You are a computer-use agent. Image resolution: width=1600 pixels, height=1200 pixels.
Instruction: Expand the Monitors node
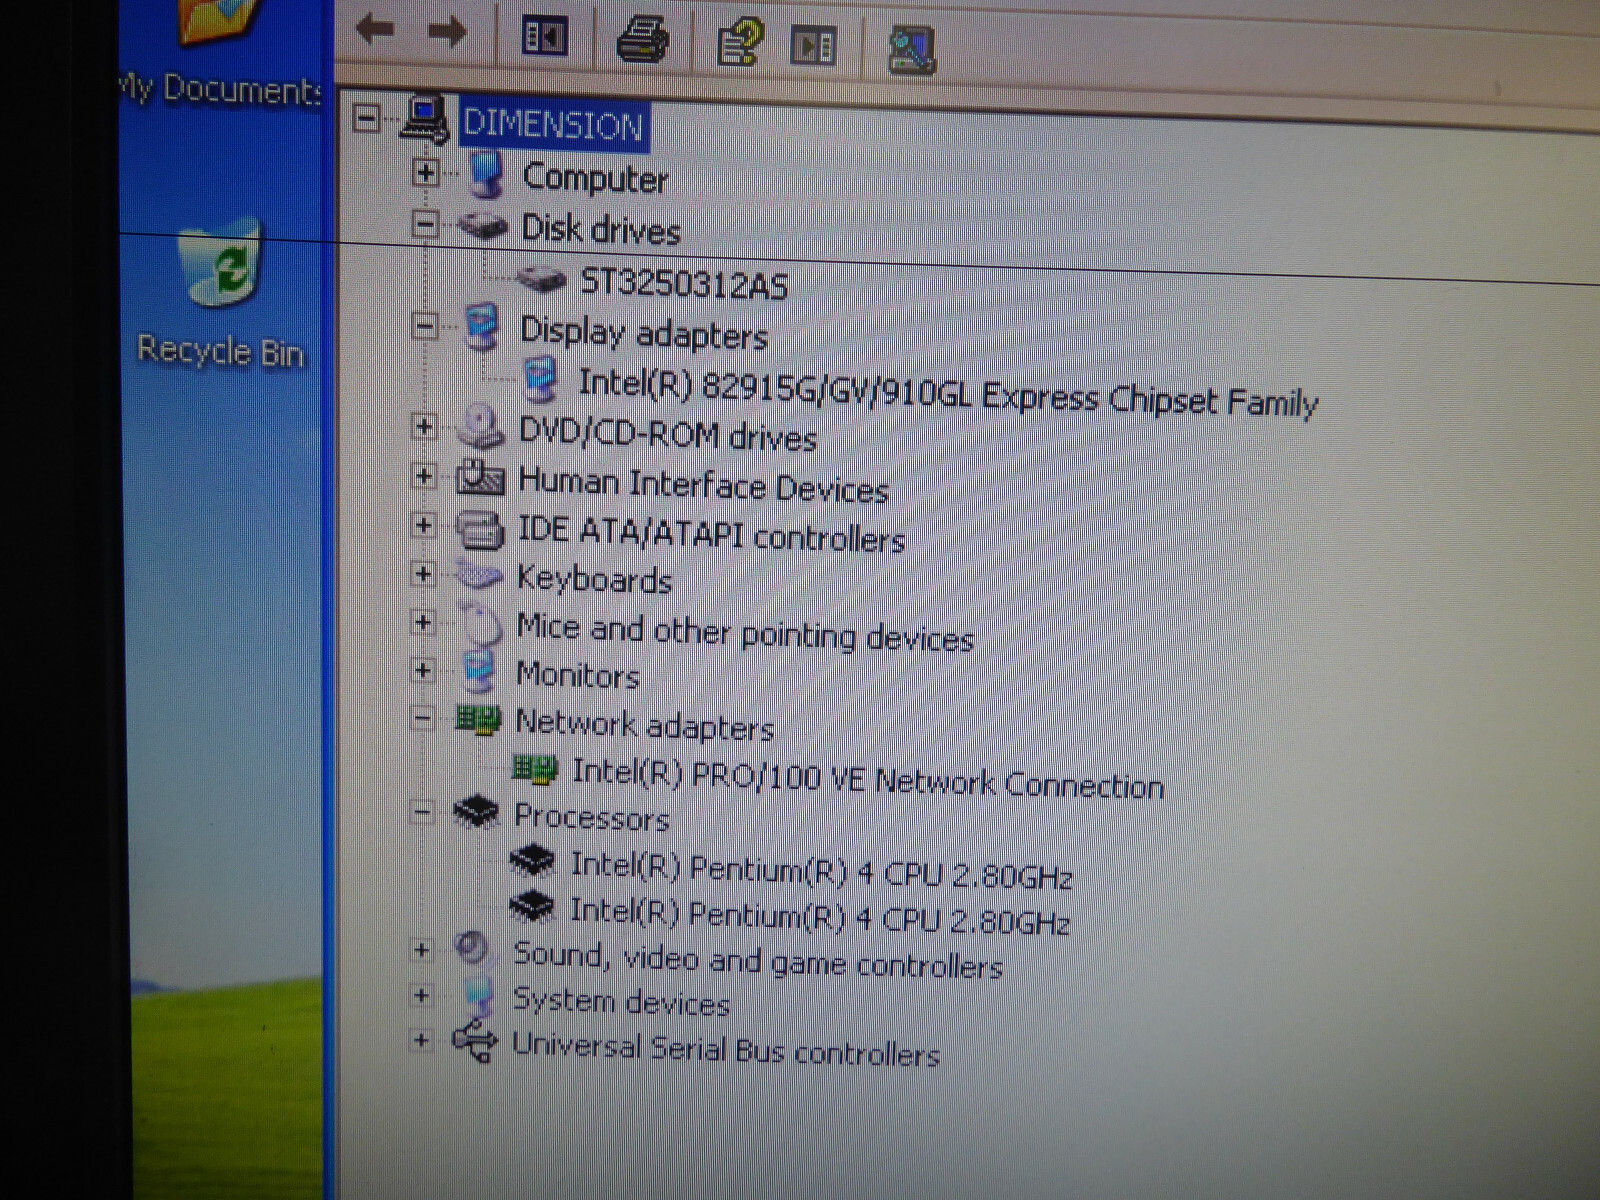(423, 670)
